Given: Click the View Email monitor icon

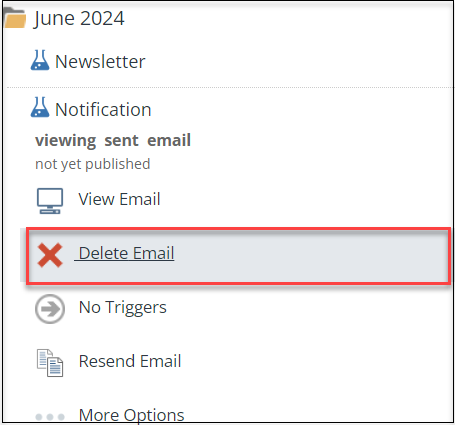Looking at the screenshot, I should [x=50, y=201].
